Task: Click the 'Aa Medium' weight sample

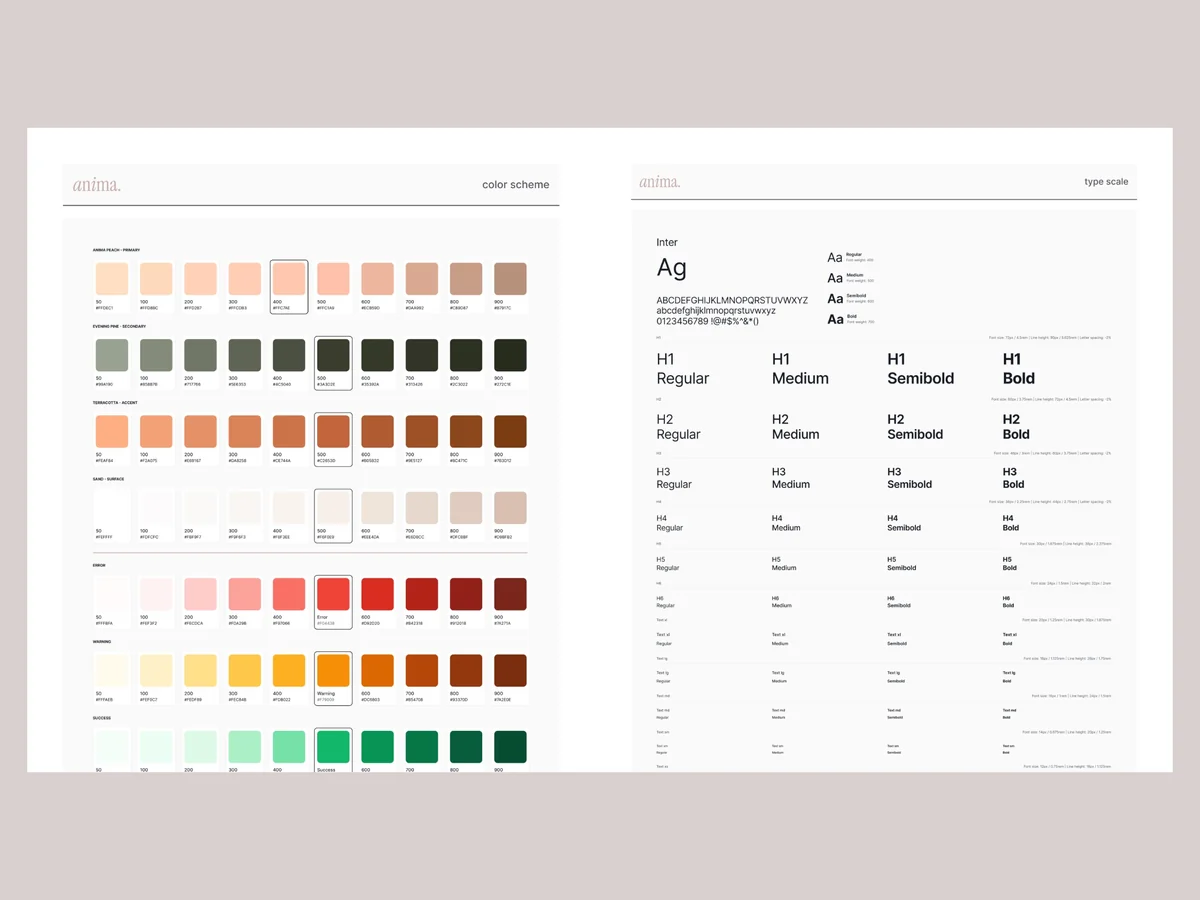Action: pyautogui.click(x=851, y=278)
